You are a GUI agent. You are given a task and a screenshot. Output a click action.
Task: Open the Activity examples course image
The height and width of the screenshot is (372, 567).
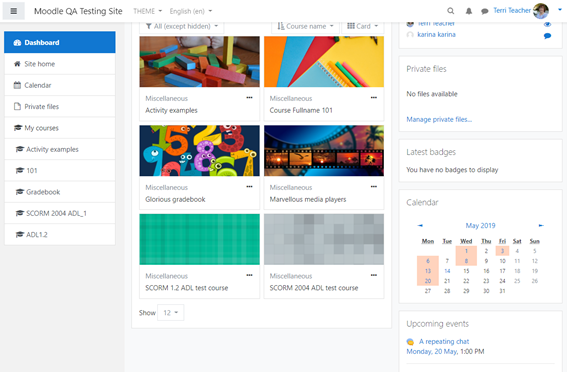[200, 61]
